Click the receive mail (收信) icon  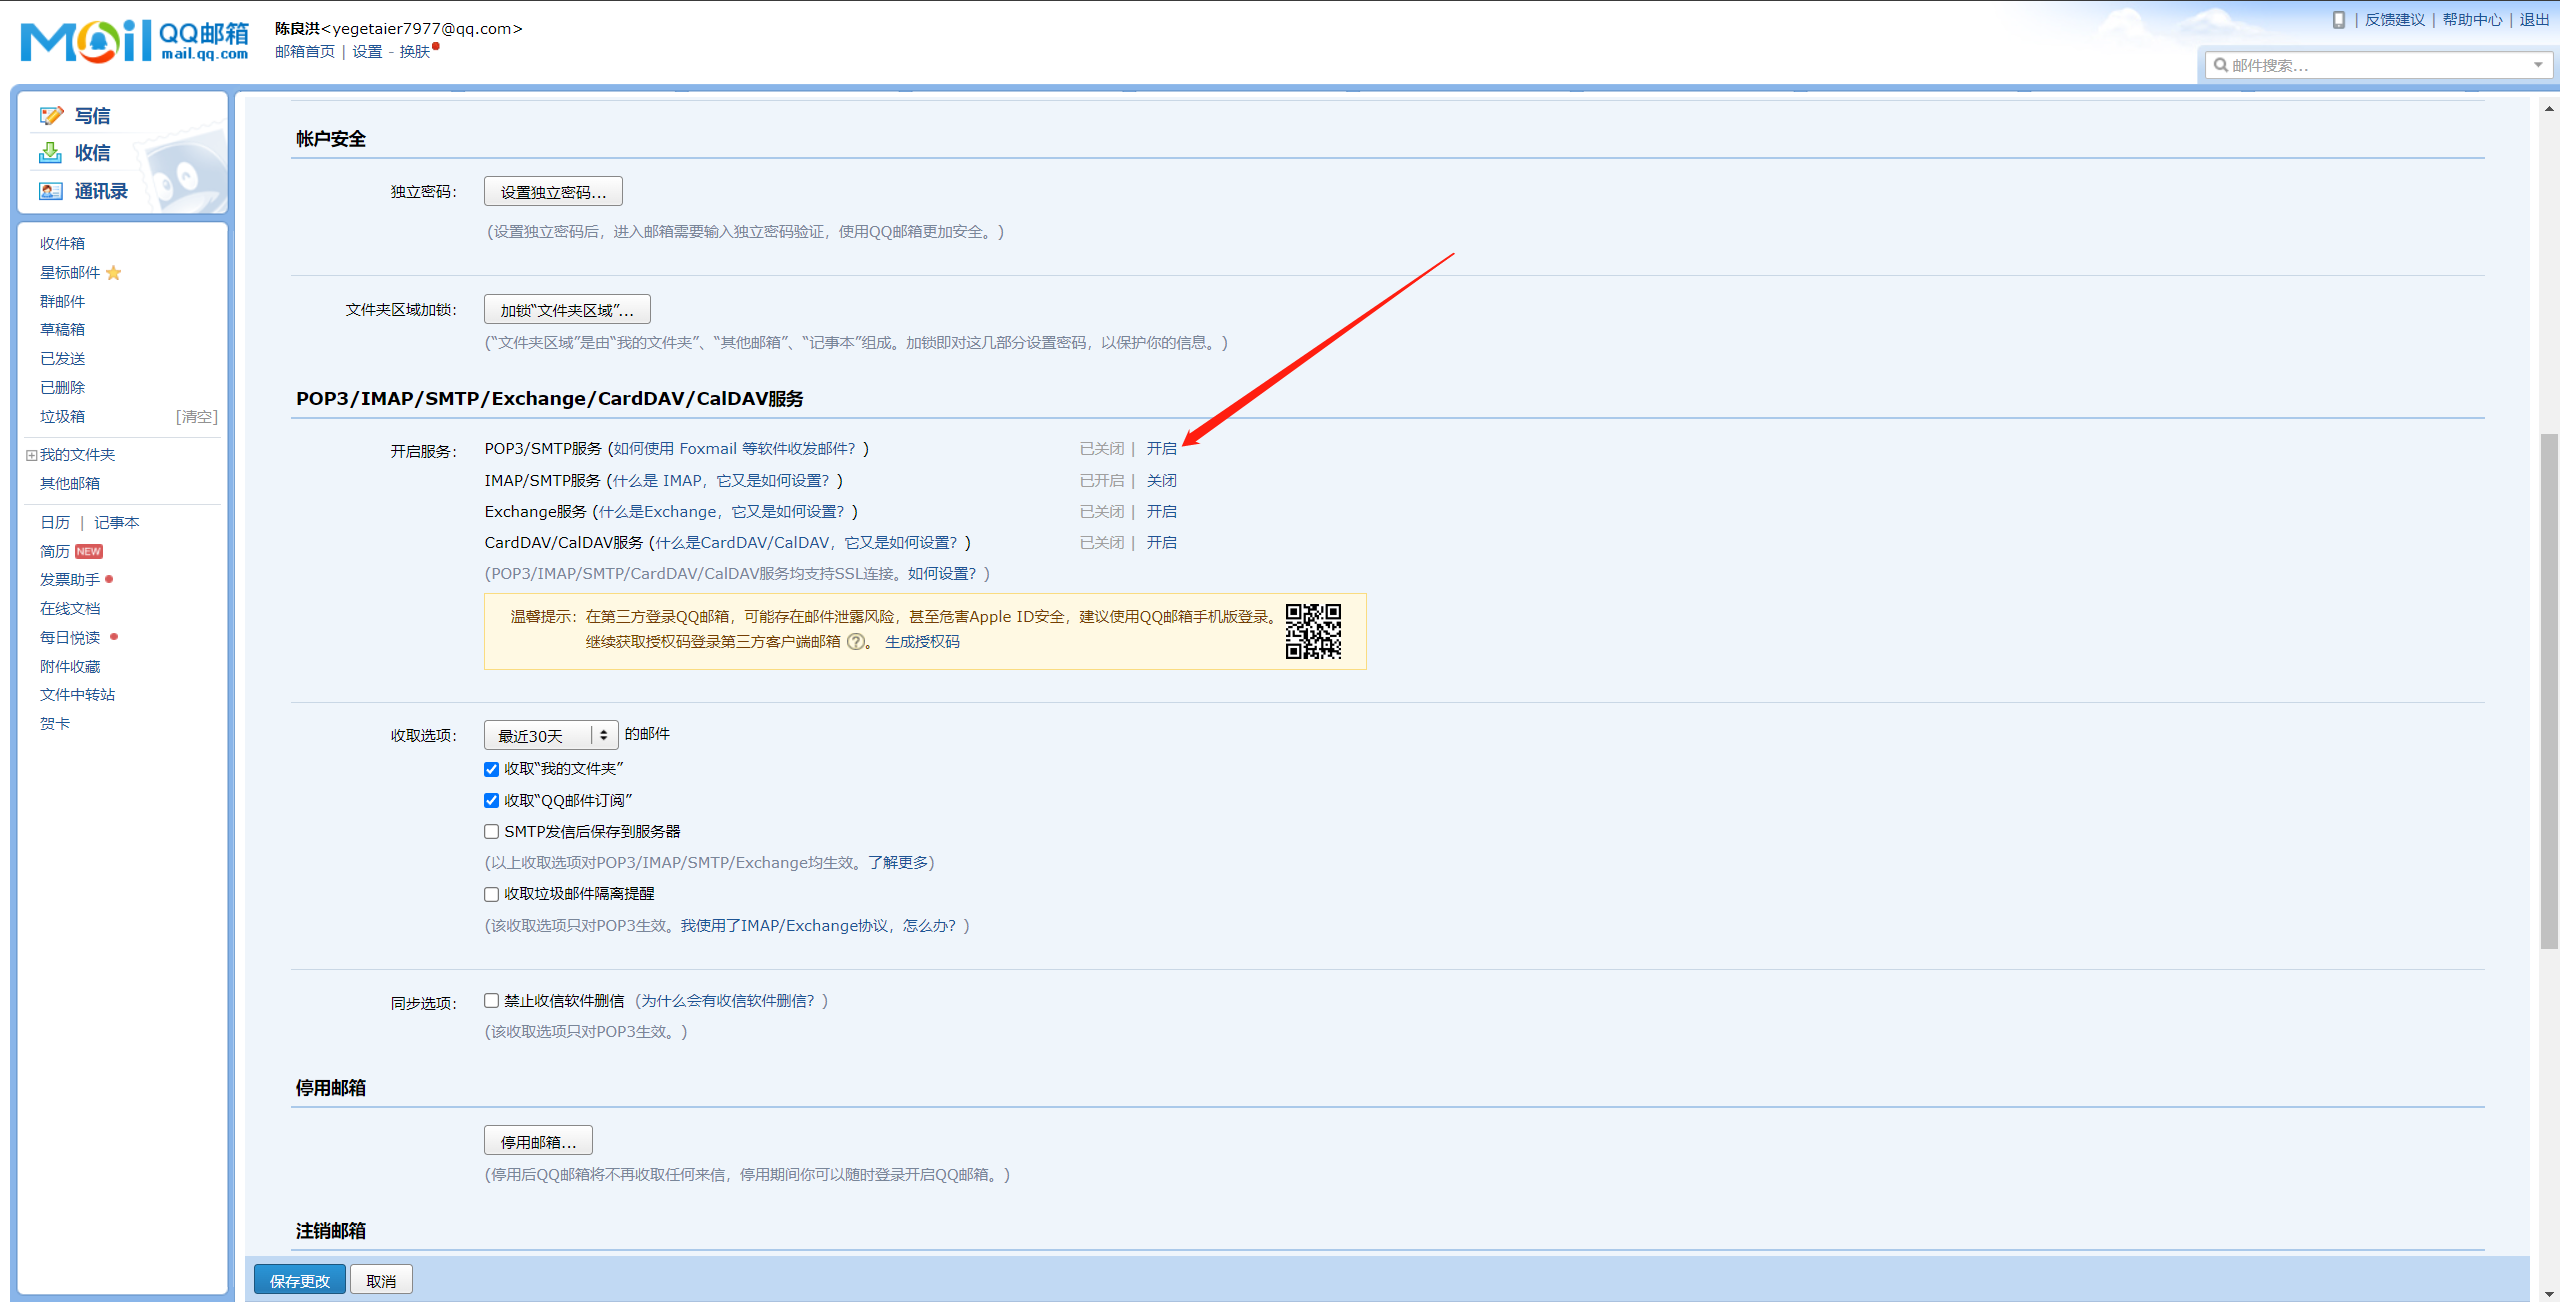51,153
